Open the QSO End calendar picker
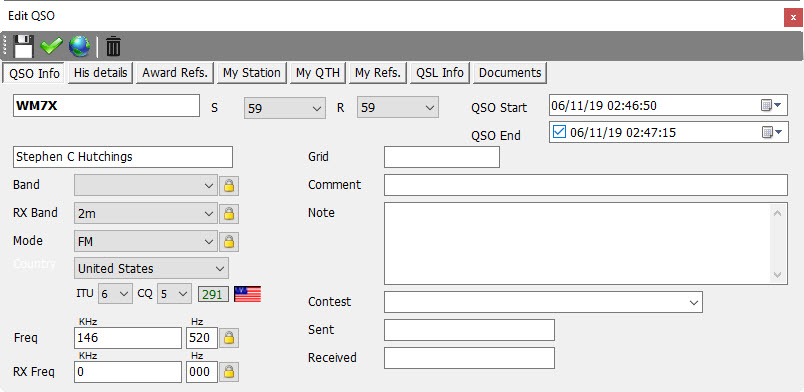This screenshot has width=804, height=392. (771, 132)
